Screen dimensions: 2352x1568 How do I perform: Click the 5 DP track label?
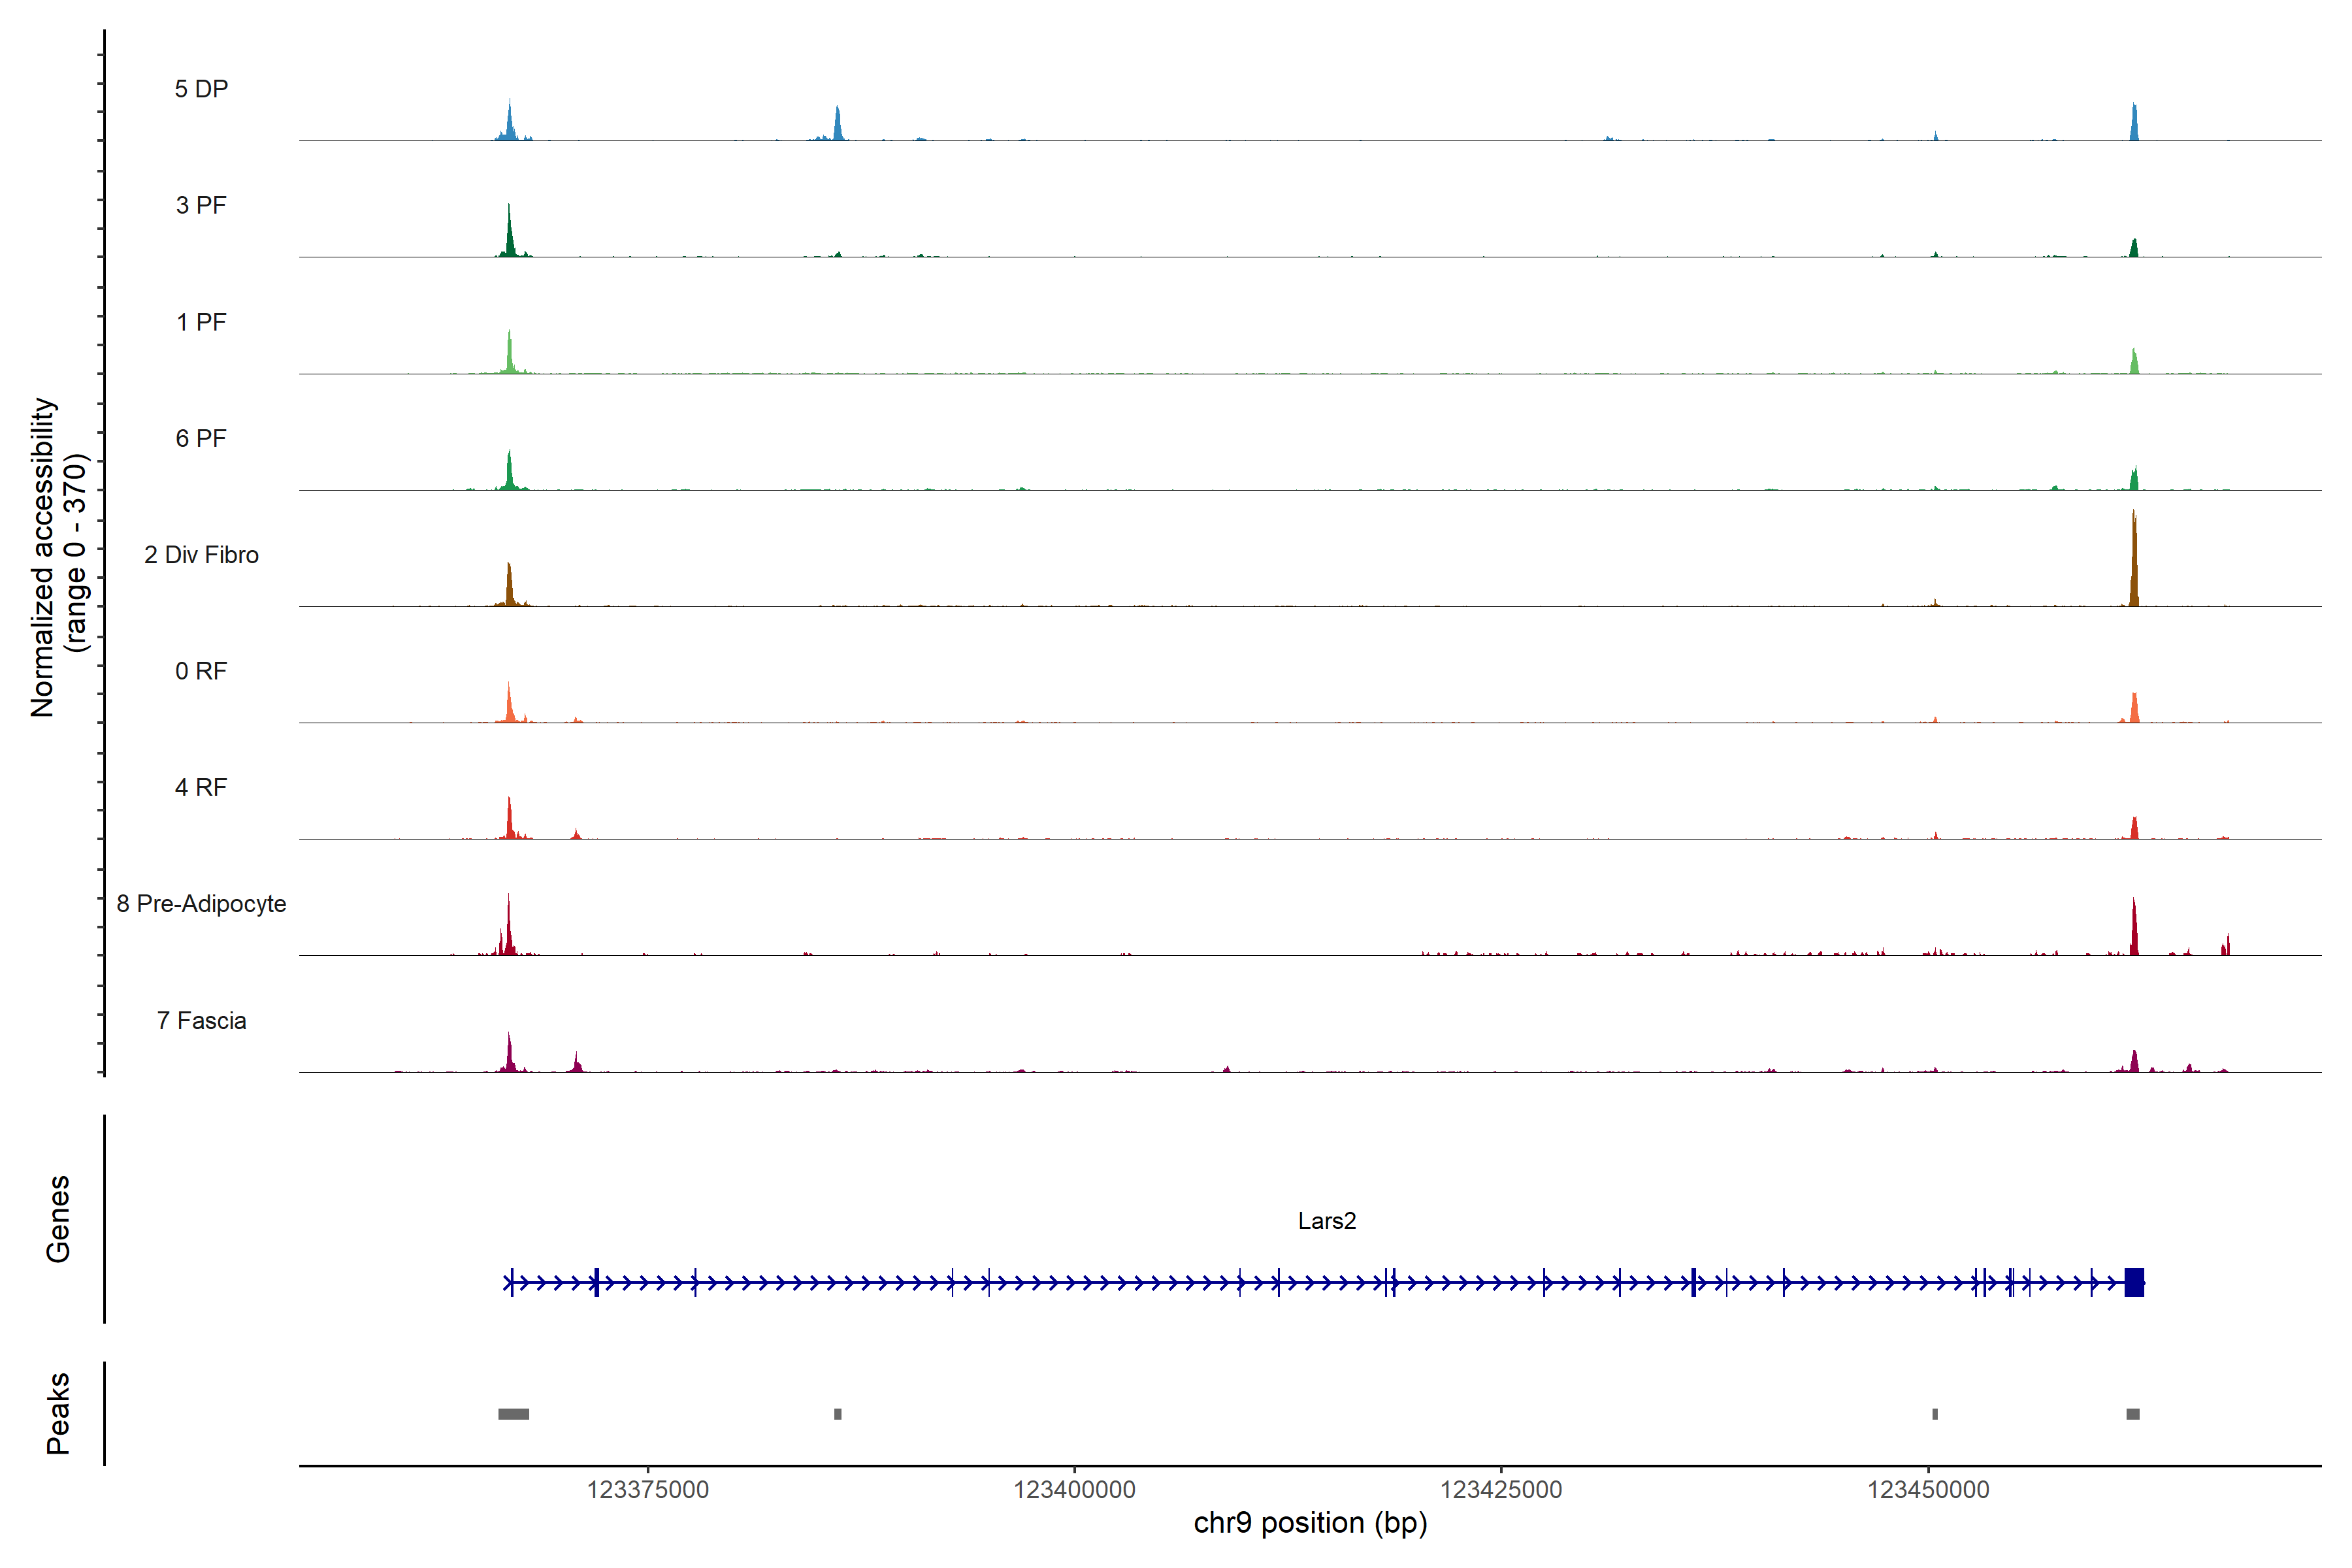[201, 89]
